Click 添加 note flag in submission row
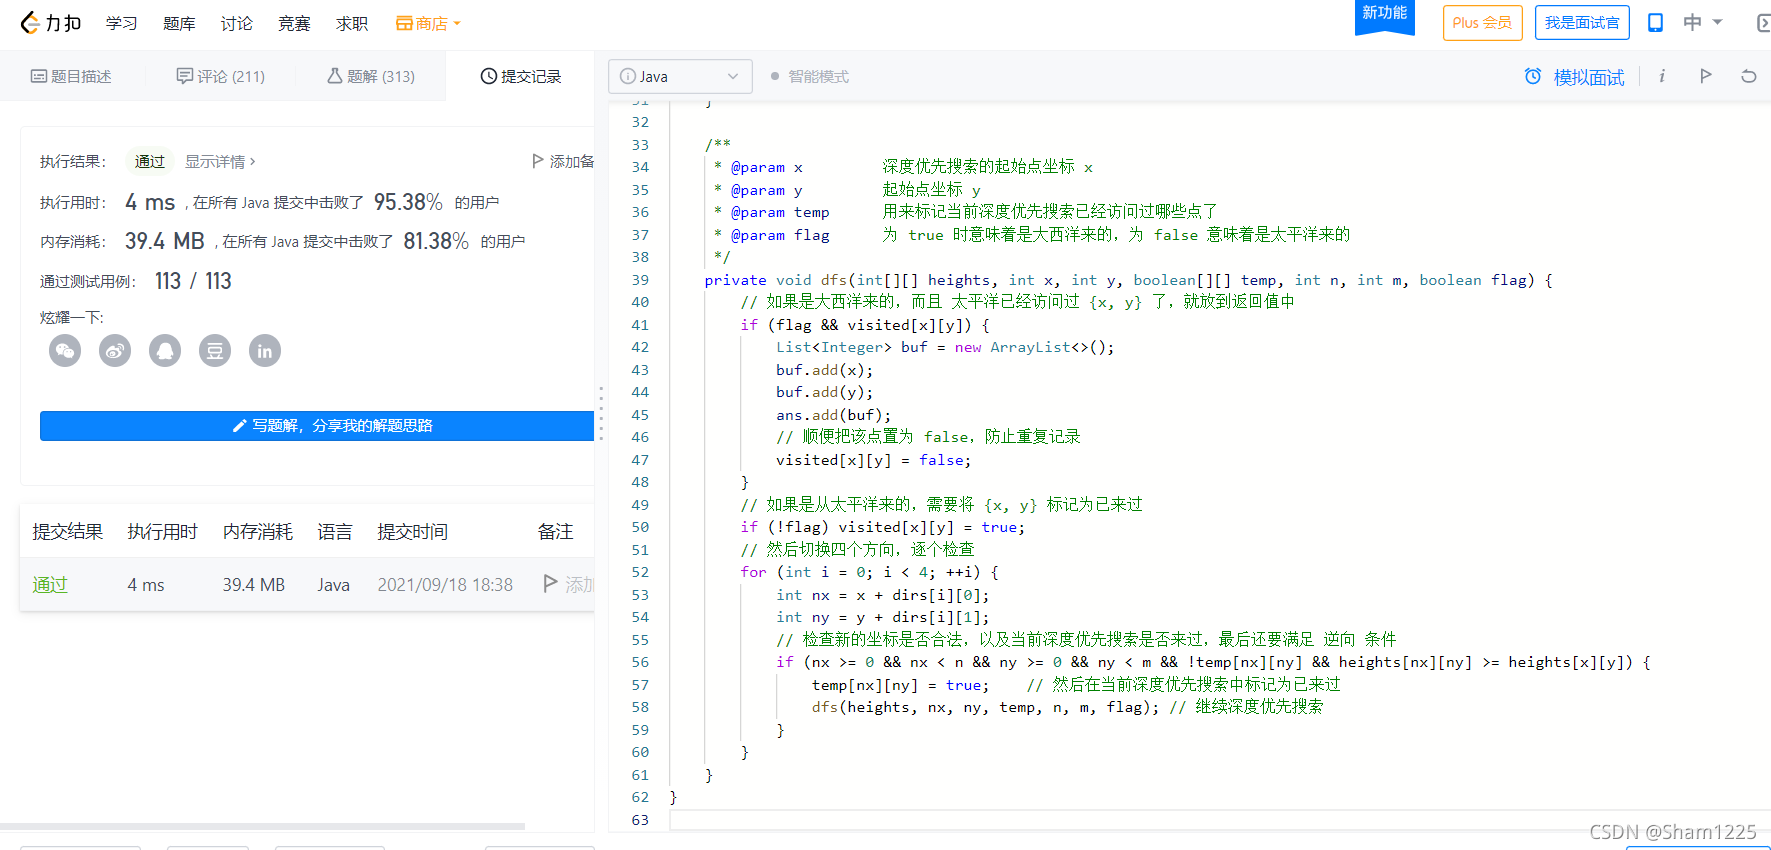Image resolution: width=1771 pixels, height=850 pixels. pyautogui.click(x=568, y=584)
